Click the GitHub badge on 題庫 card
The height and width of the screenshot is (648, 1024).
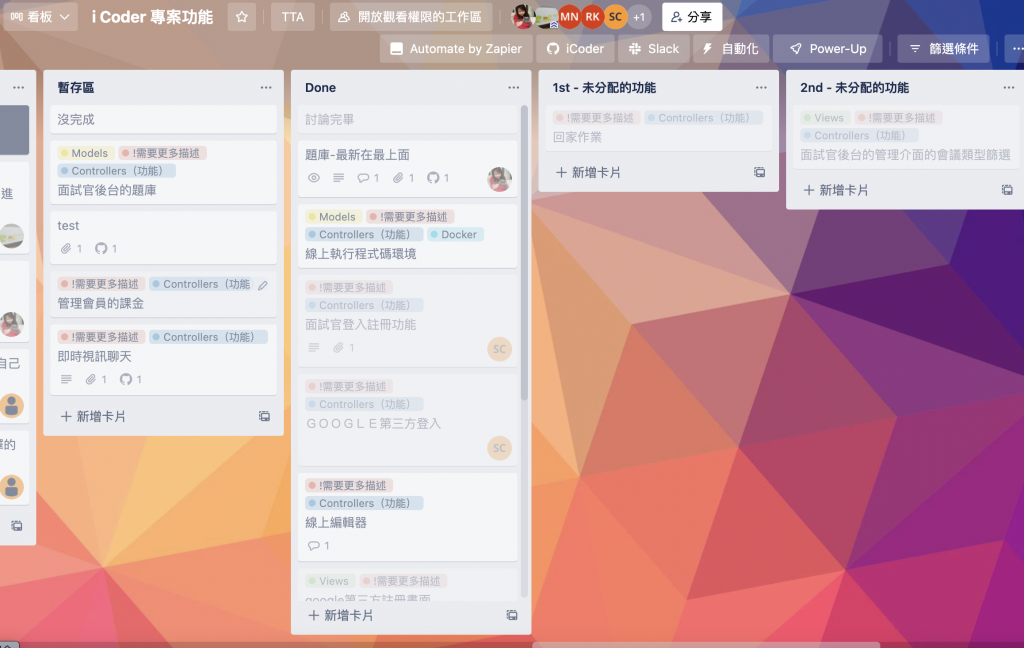coord(438,178)
